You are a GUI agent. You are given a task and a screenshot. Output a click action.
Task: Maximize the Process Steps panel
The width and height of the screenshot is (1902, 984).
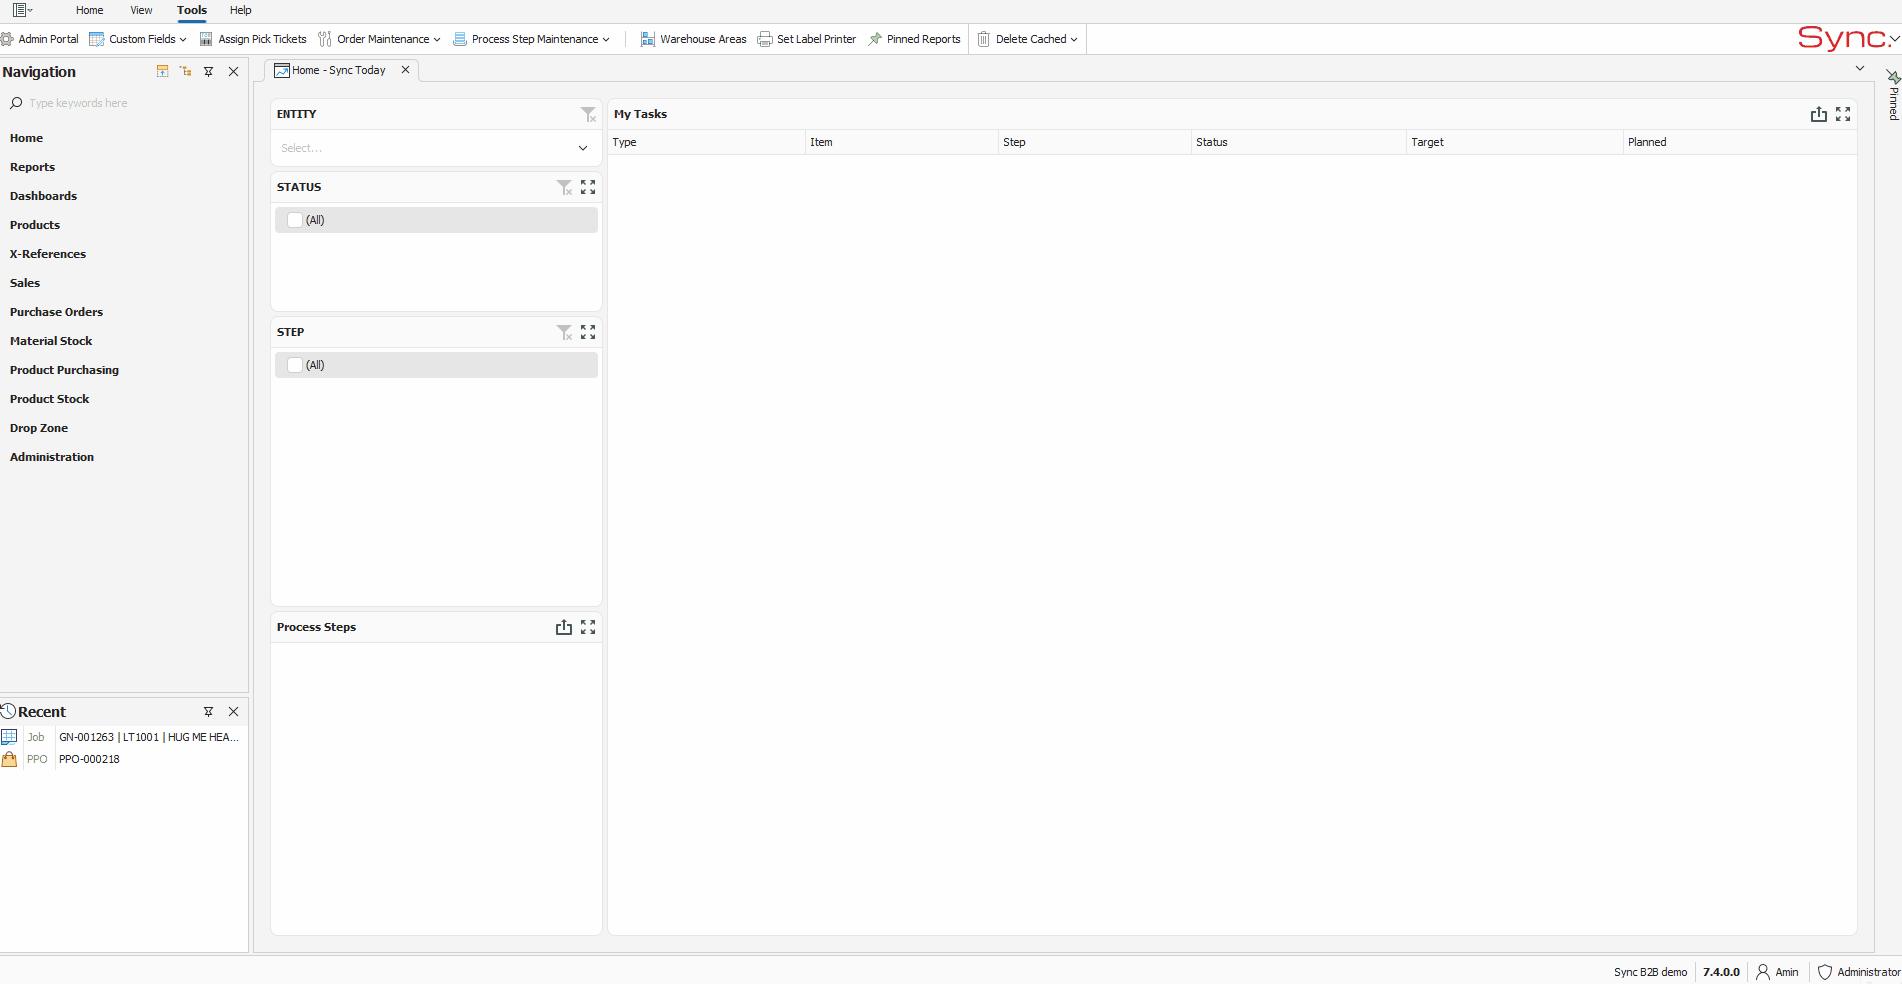click(588, 627)
